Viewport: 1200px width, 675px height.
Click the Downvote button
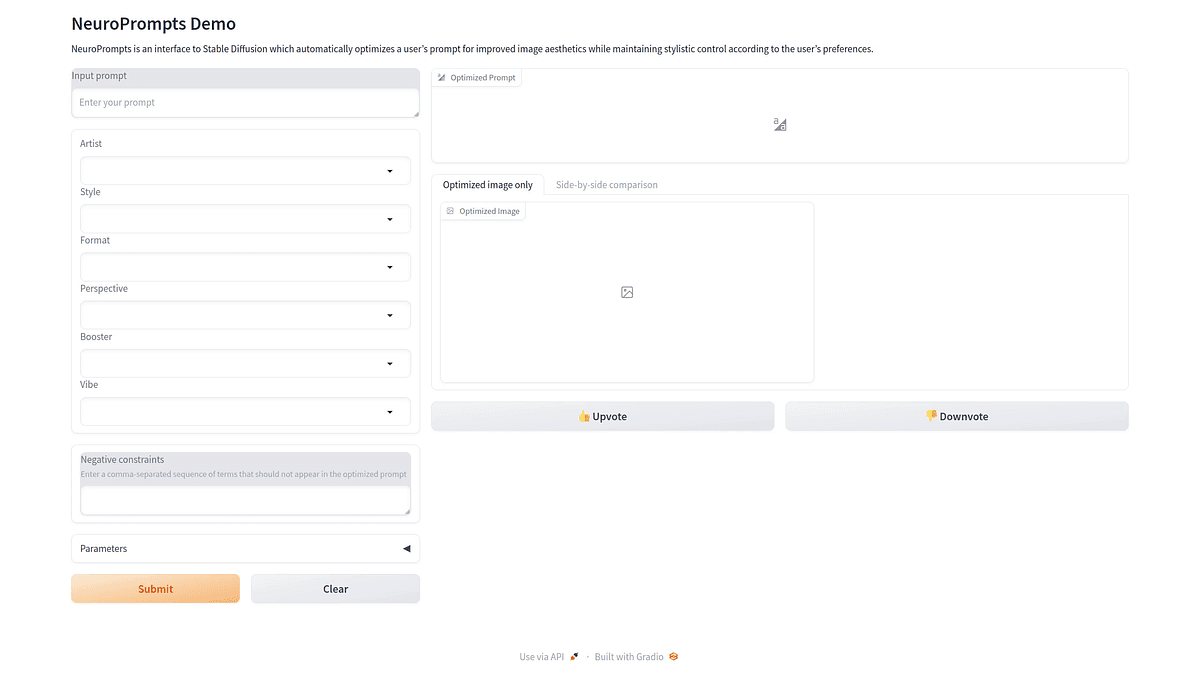(957, 416)
